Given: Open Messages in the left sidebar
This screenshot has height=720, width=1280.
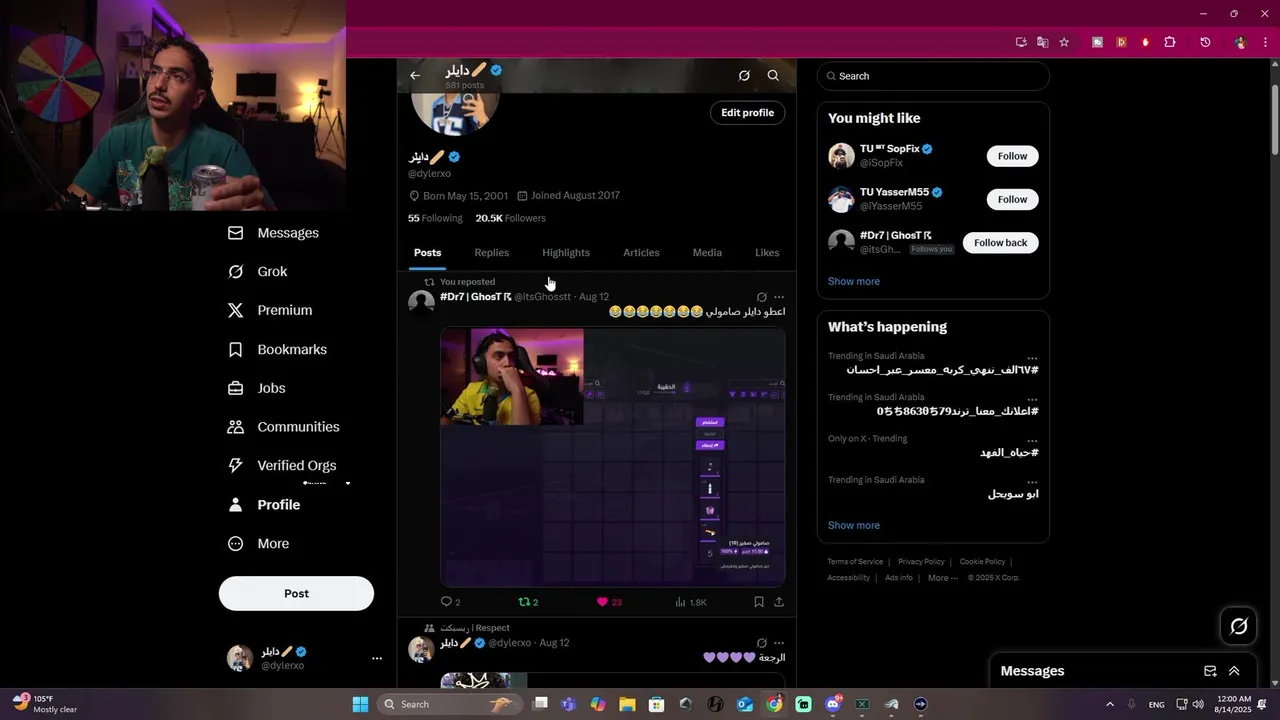Looking at the screenshot, I should click(x=273, y=233).
